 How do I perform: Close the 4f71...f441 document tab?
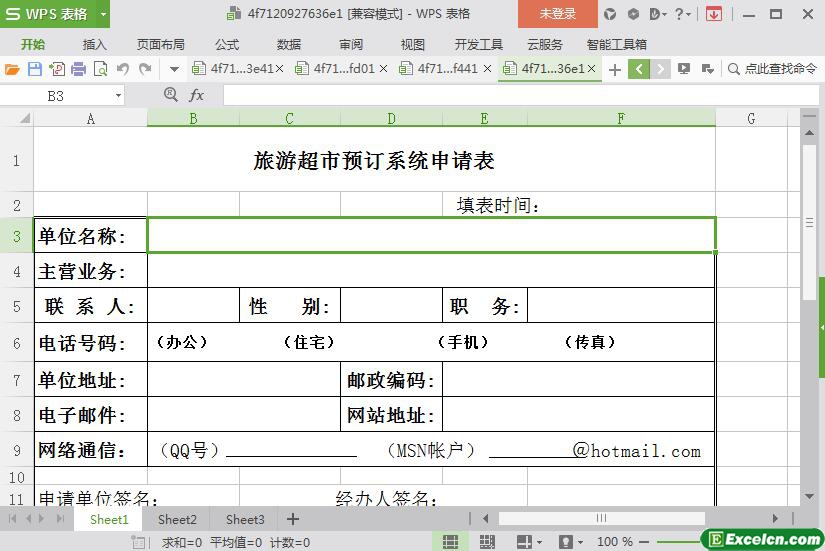(x=487, y=68)
